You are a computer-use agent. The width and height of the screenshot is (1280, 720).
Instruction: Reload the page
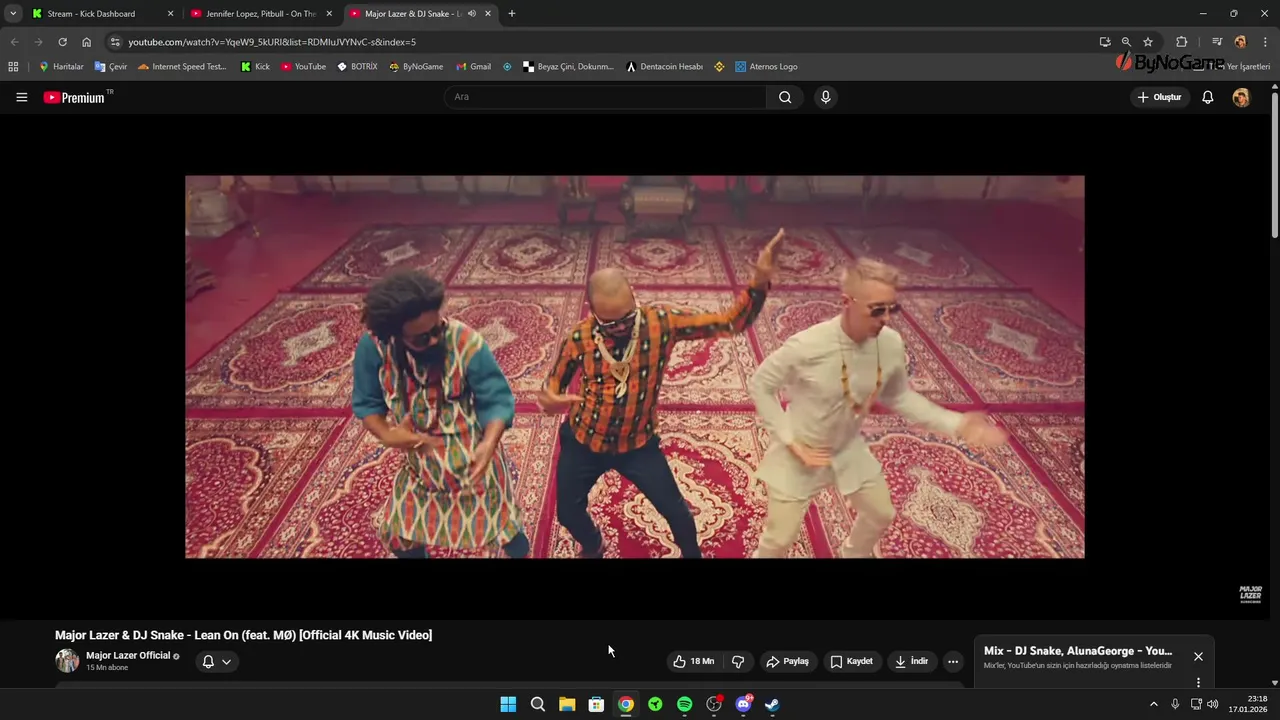pyautogui.click(x=62, y=42)
